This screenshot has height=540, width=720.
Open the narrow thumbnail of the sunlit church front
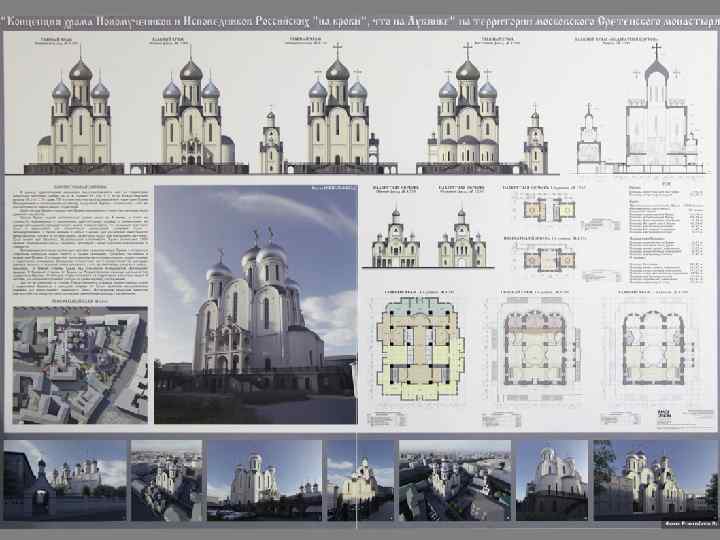(360, 480)
